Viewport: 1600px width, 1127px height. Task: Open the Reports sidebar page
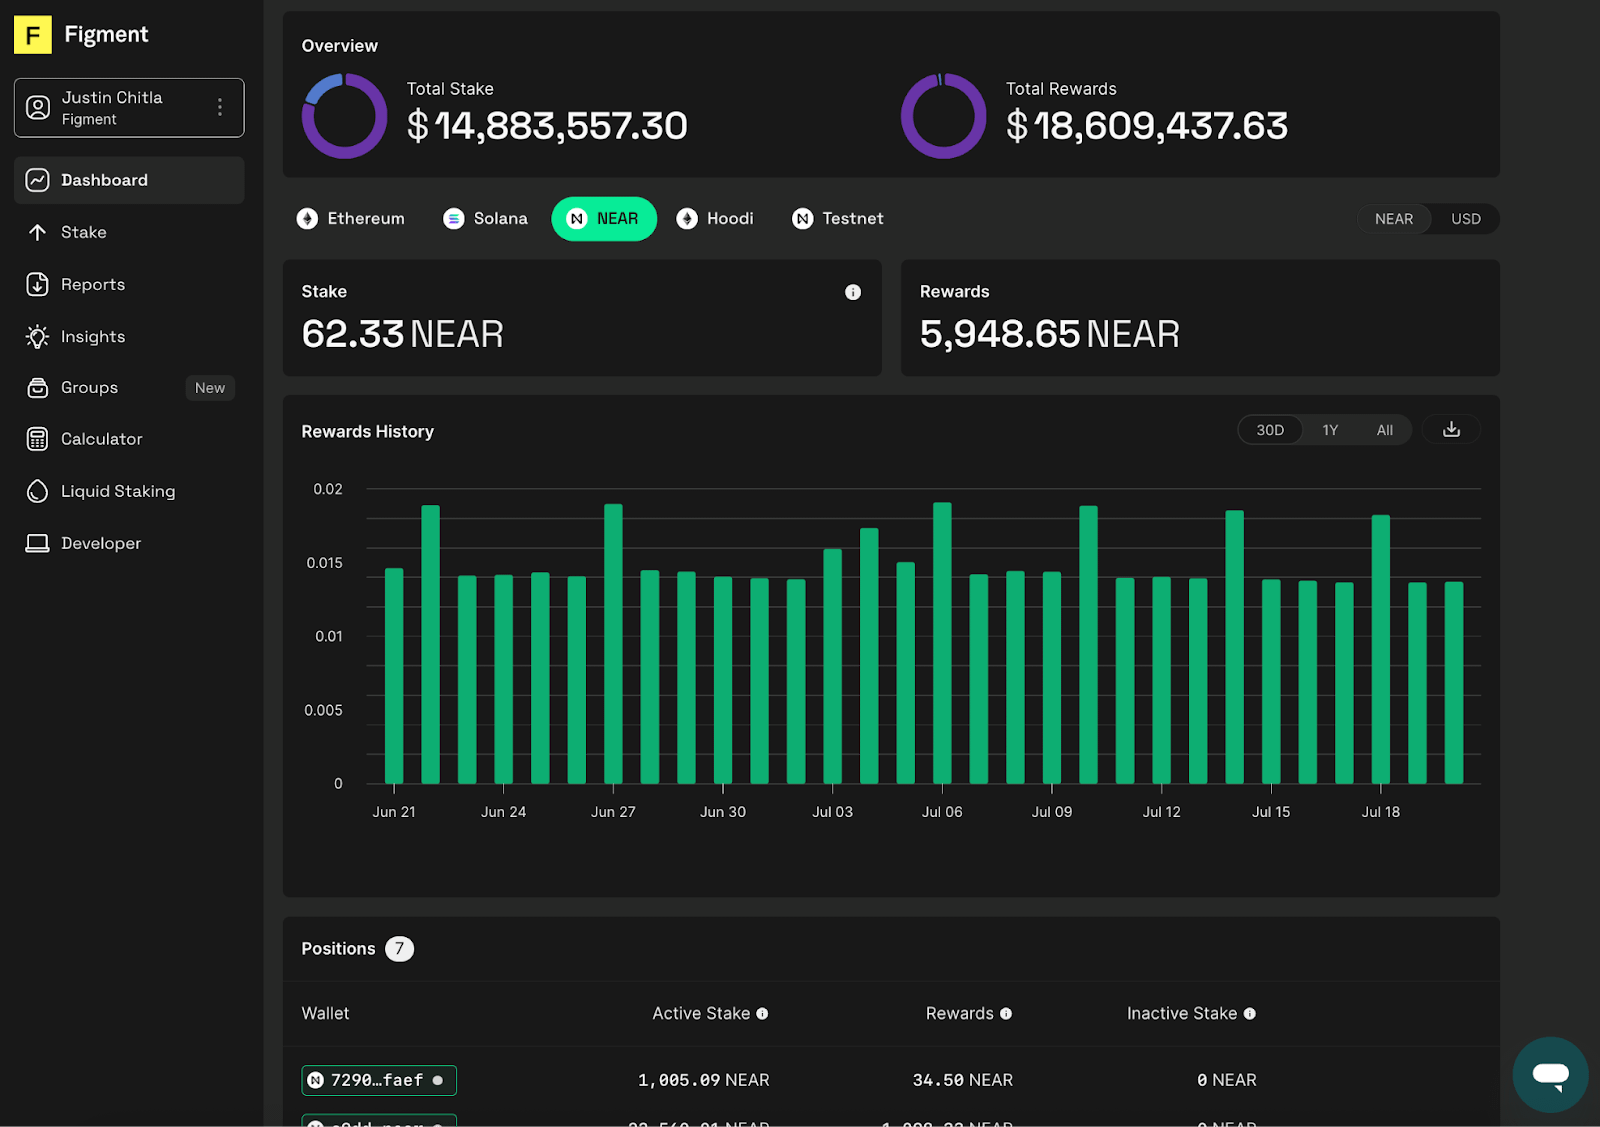pos(129,284)
